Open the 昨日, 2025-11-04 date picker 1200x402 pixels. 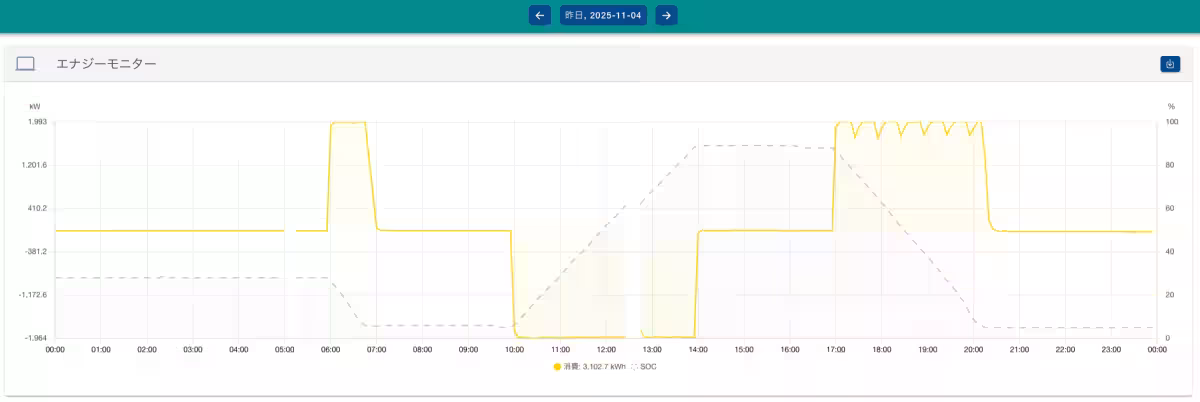pyautogui.click(x=603, y=15)
